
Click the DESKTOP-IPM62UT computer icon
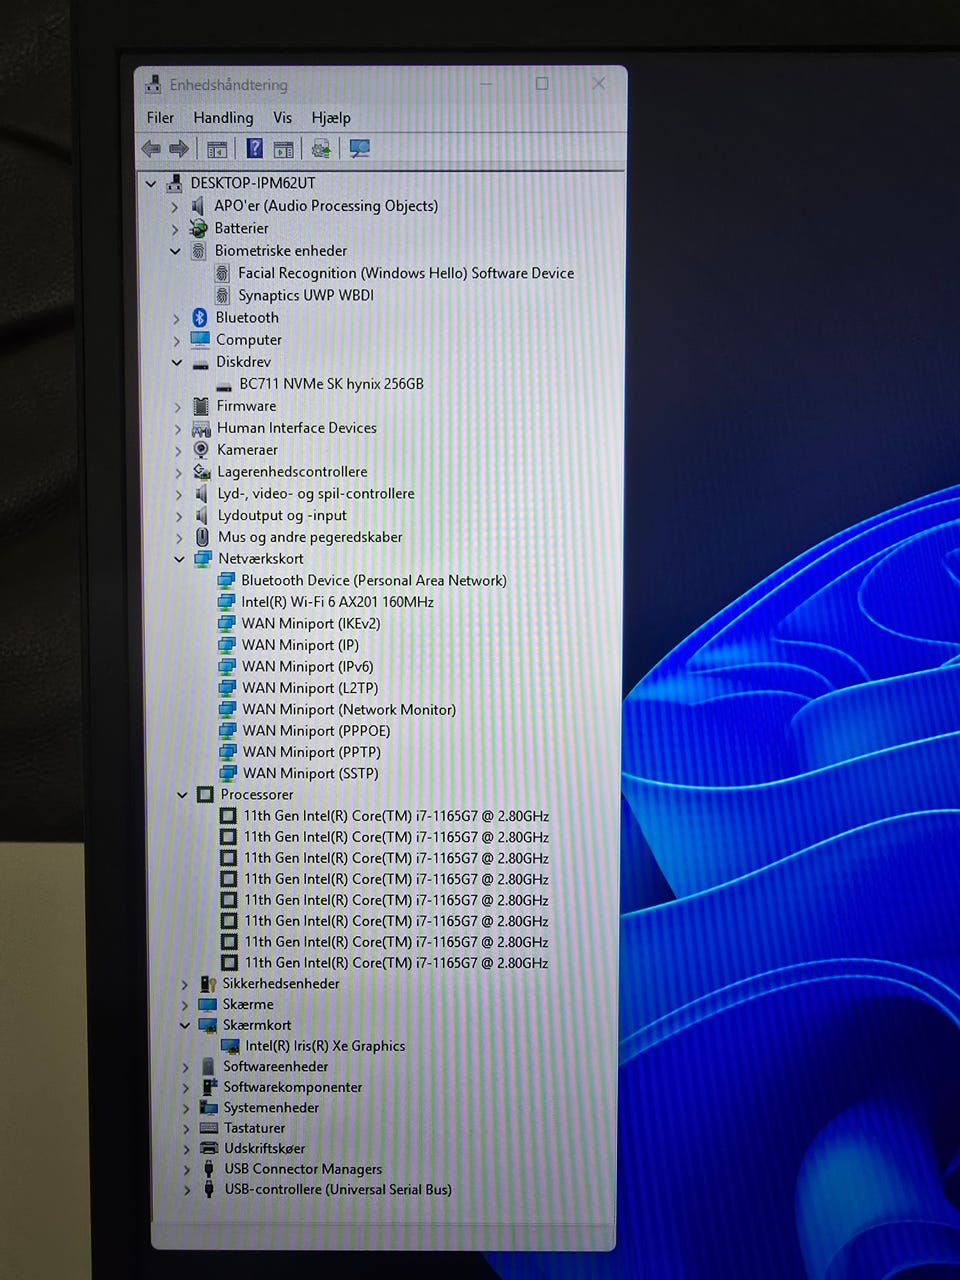pyautogui.click(x=174, y=183)
